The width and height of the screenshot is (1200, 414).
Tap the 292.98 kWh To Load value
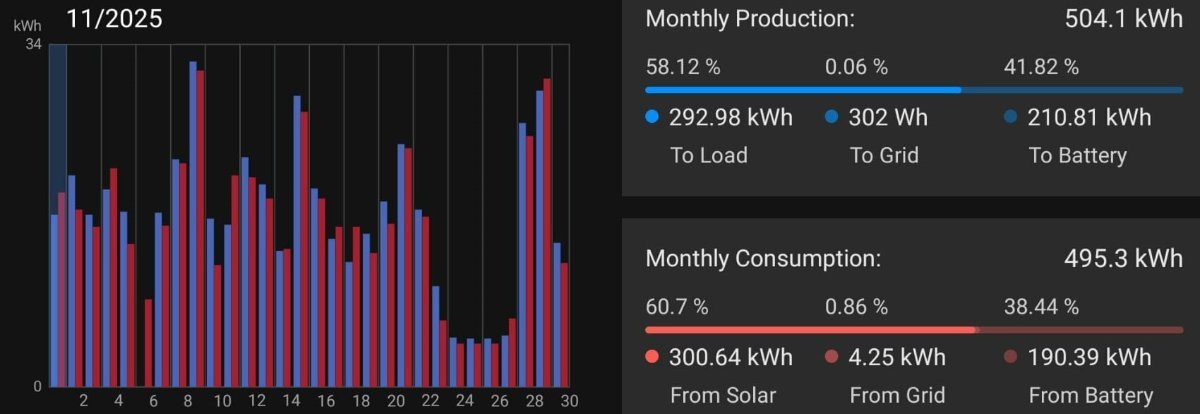pyautogui.click(x=732, y=117)
